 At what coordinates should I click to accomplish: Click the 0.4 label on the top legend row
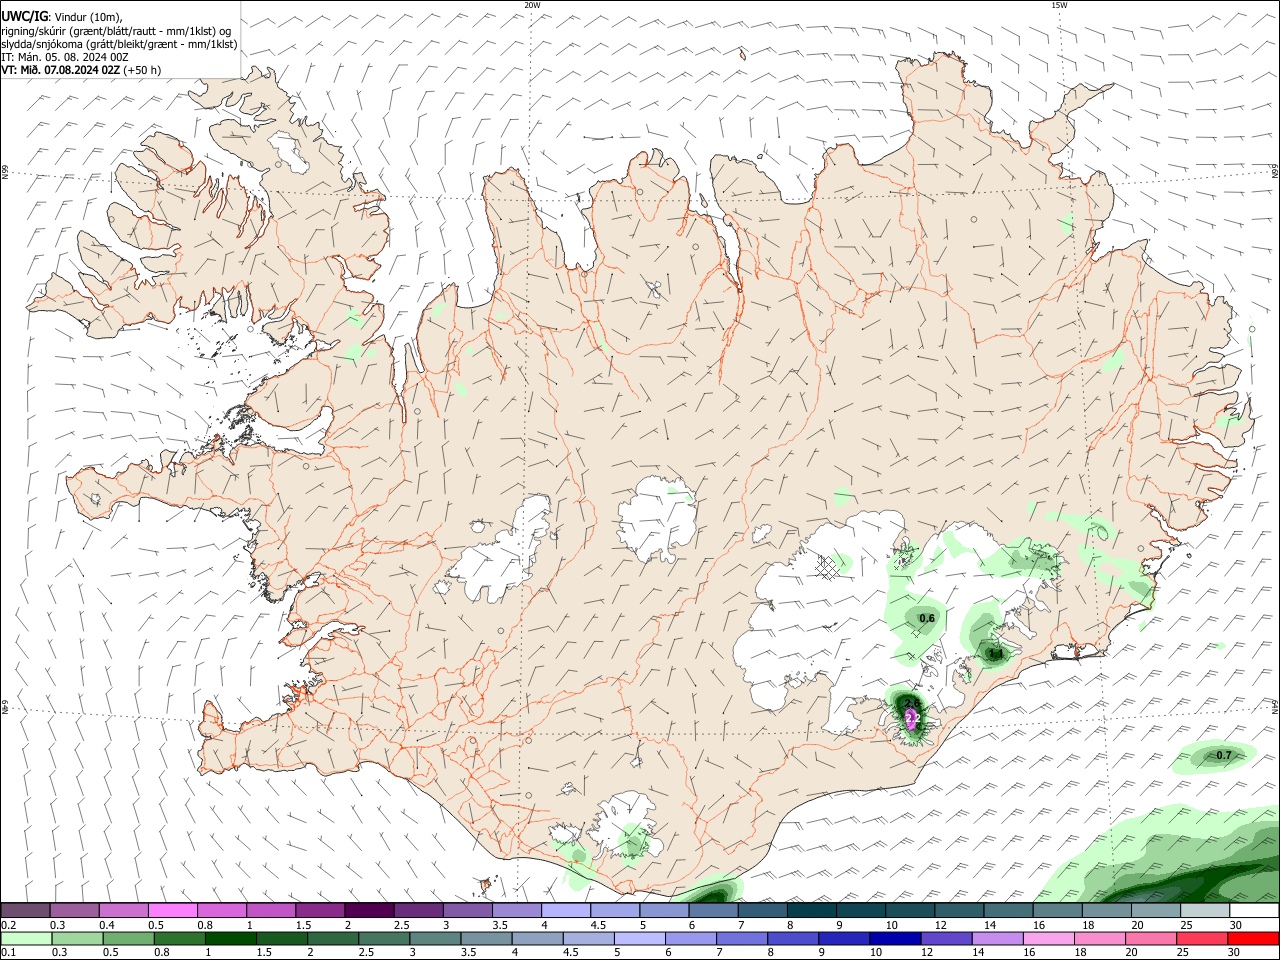[x=107, y=925]
